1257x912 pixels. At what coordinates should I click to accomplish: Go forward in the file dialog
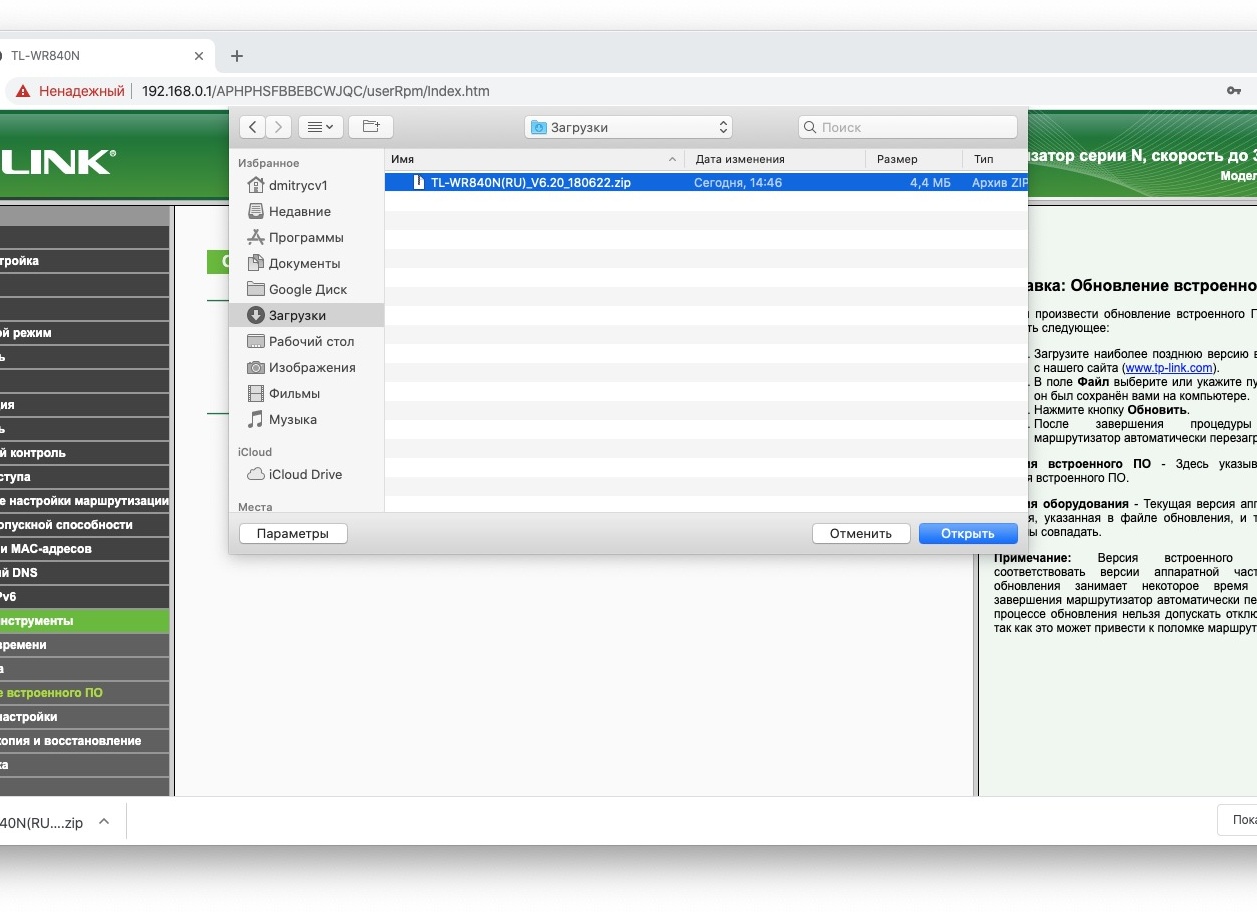(279, 127)
